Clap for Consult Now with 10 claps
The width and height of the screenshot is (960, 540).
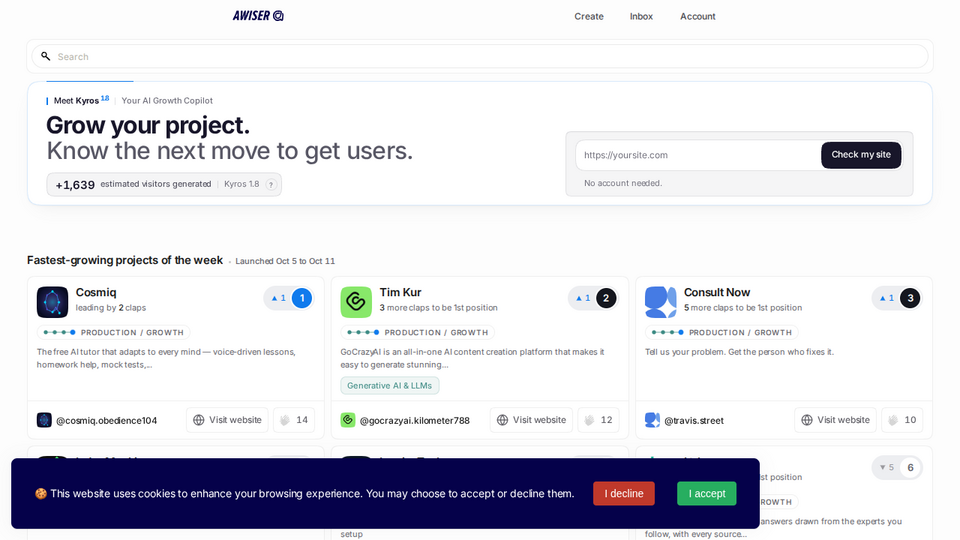902,420
